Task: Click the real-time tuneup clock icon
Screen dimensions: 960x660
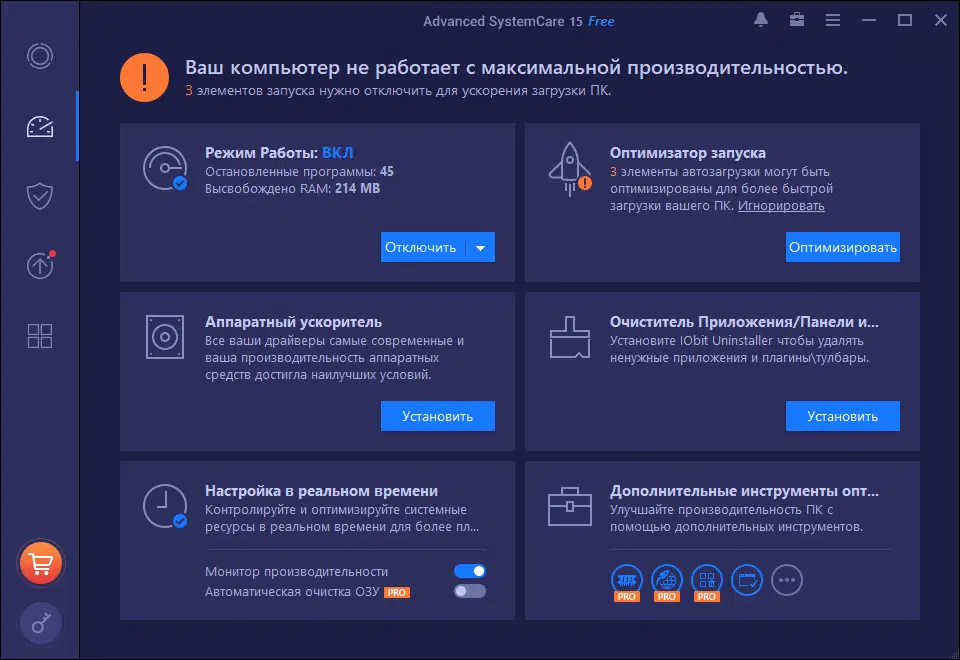Action: pos(165,506)
